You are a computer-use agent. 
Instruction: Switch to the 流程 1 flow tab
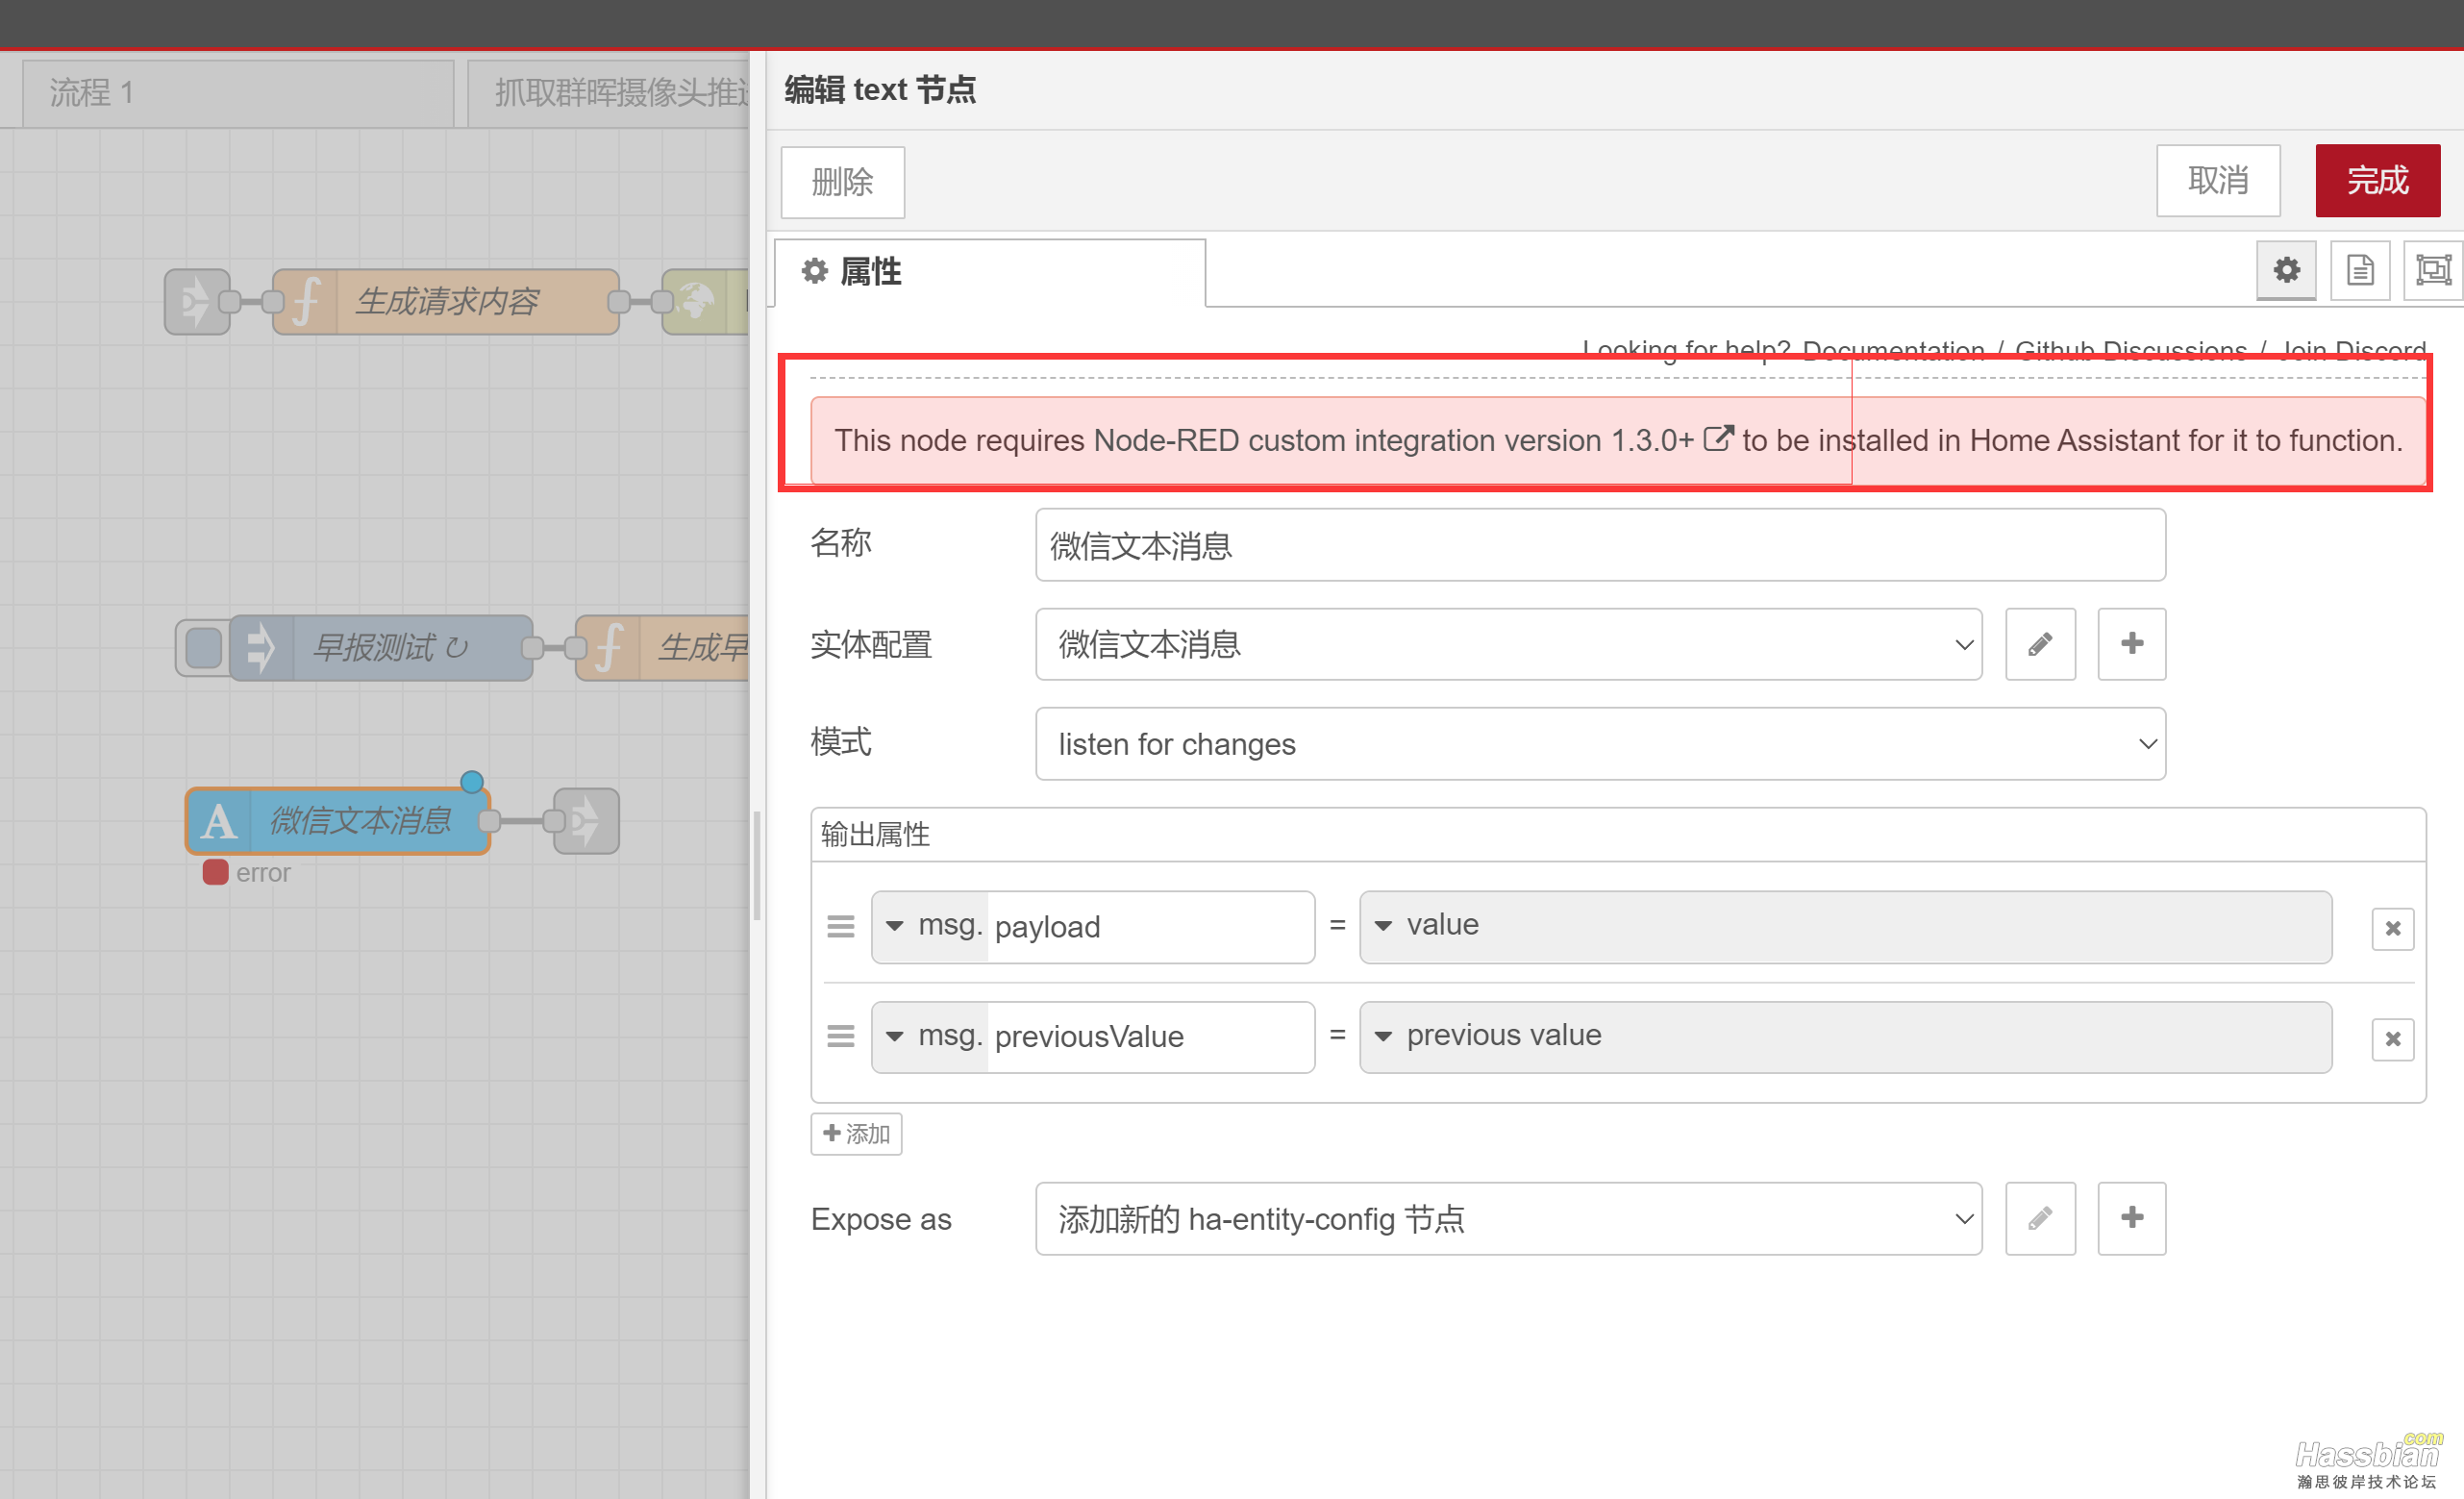[x=238, y=93]
